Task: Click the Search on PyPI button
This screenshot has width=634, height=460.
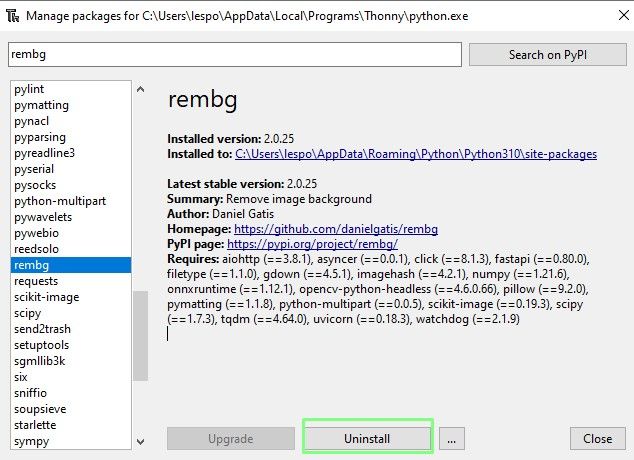Action: [x=547, y=55]
